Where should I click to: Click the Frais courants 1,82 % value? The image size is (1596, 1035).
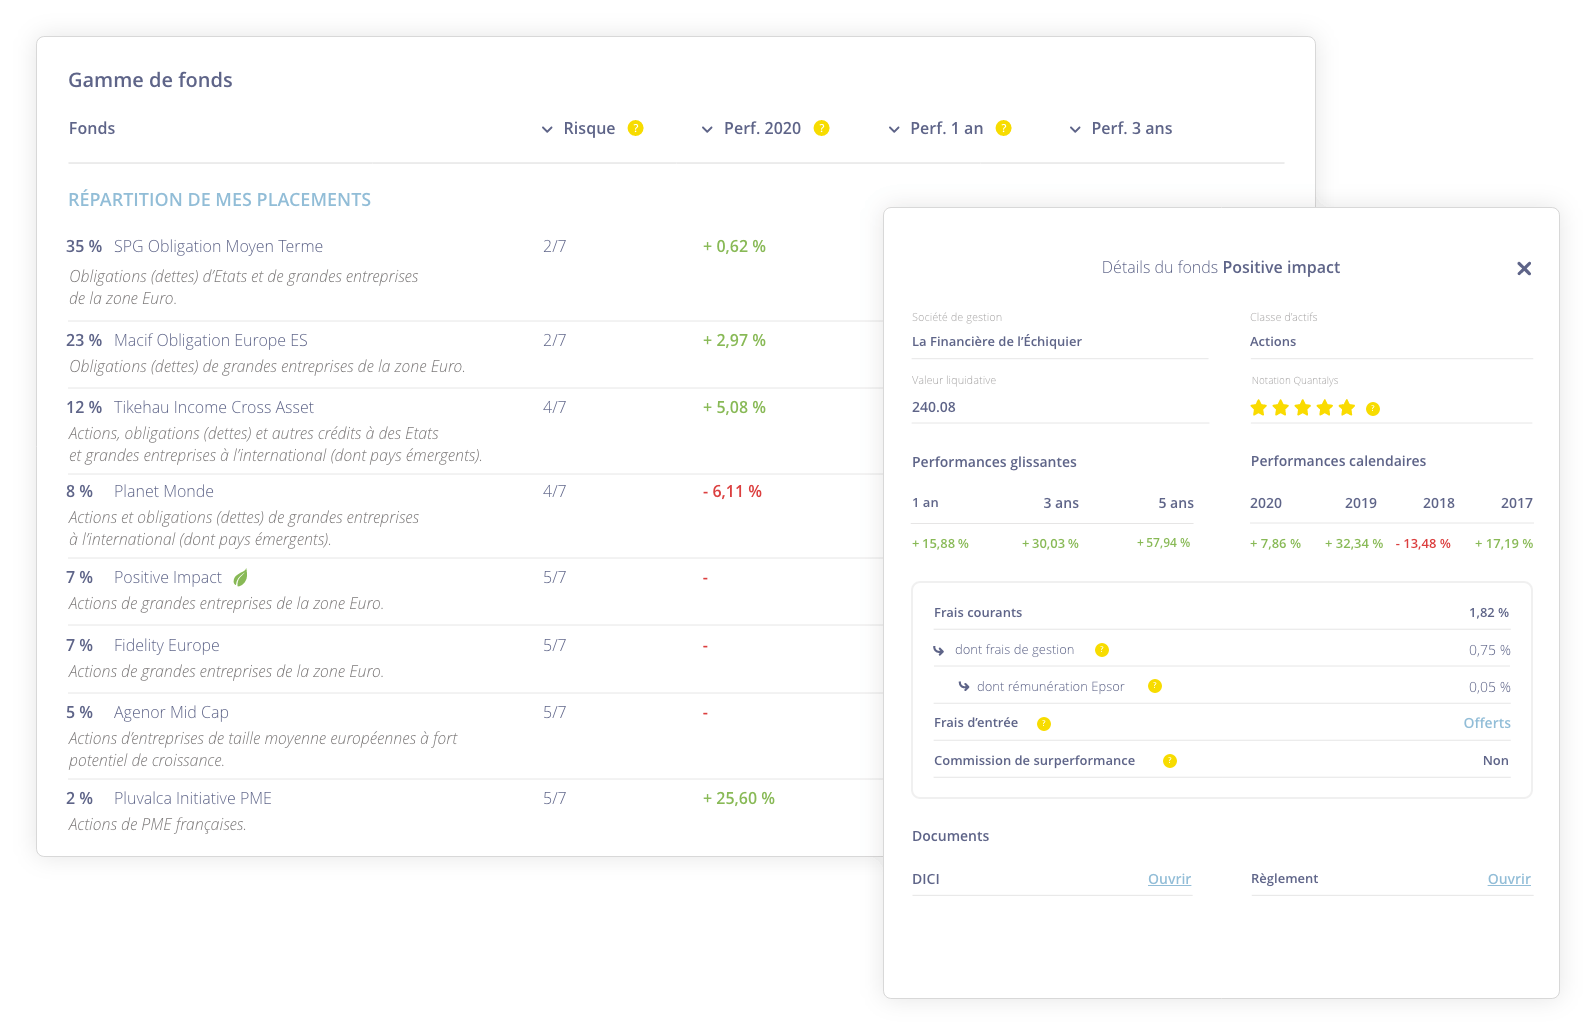pos(1489,613)
